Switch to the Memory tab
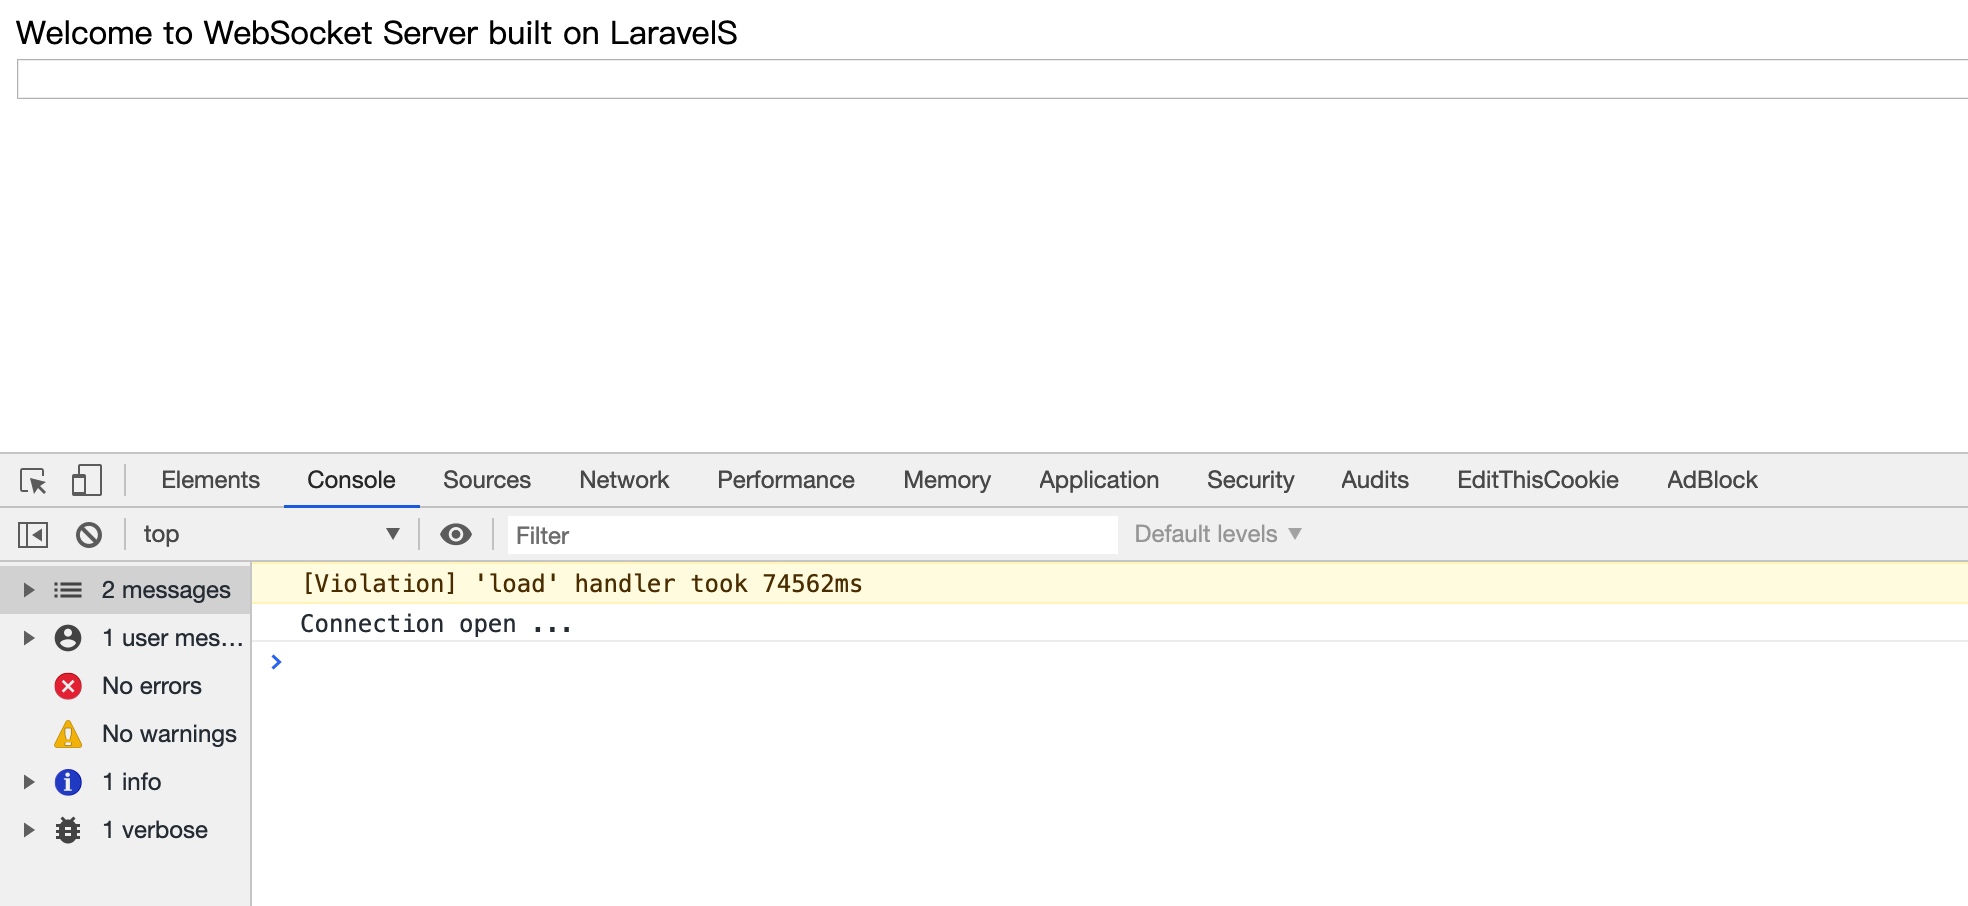The image size is (1968, 906). tap(947, 480)
